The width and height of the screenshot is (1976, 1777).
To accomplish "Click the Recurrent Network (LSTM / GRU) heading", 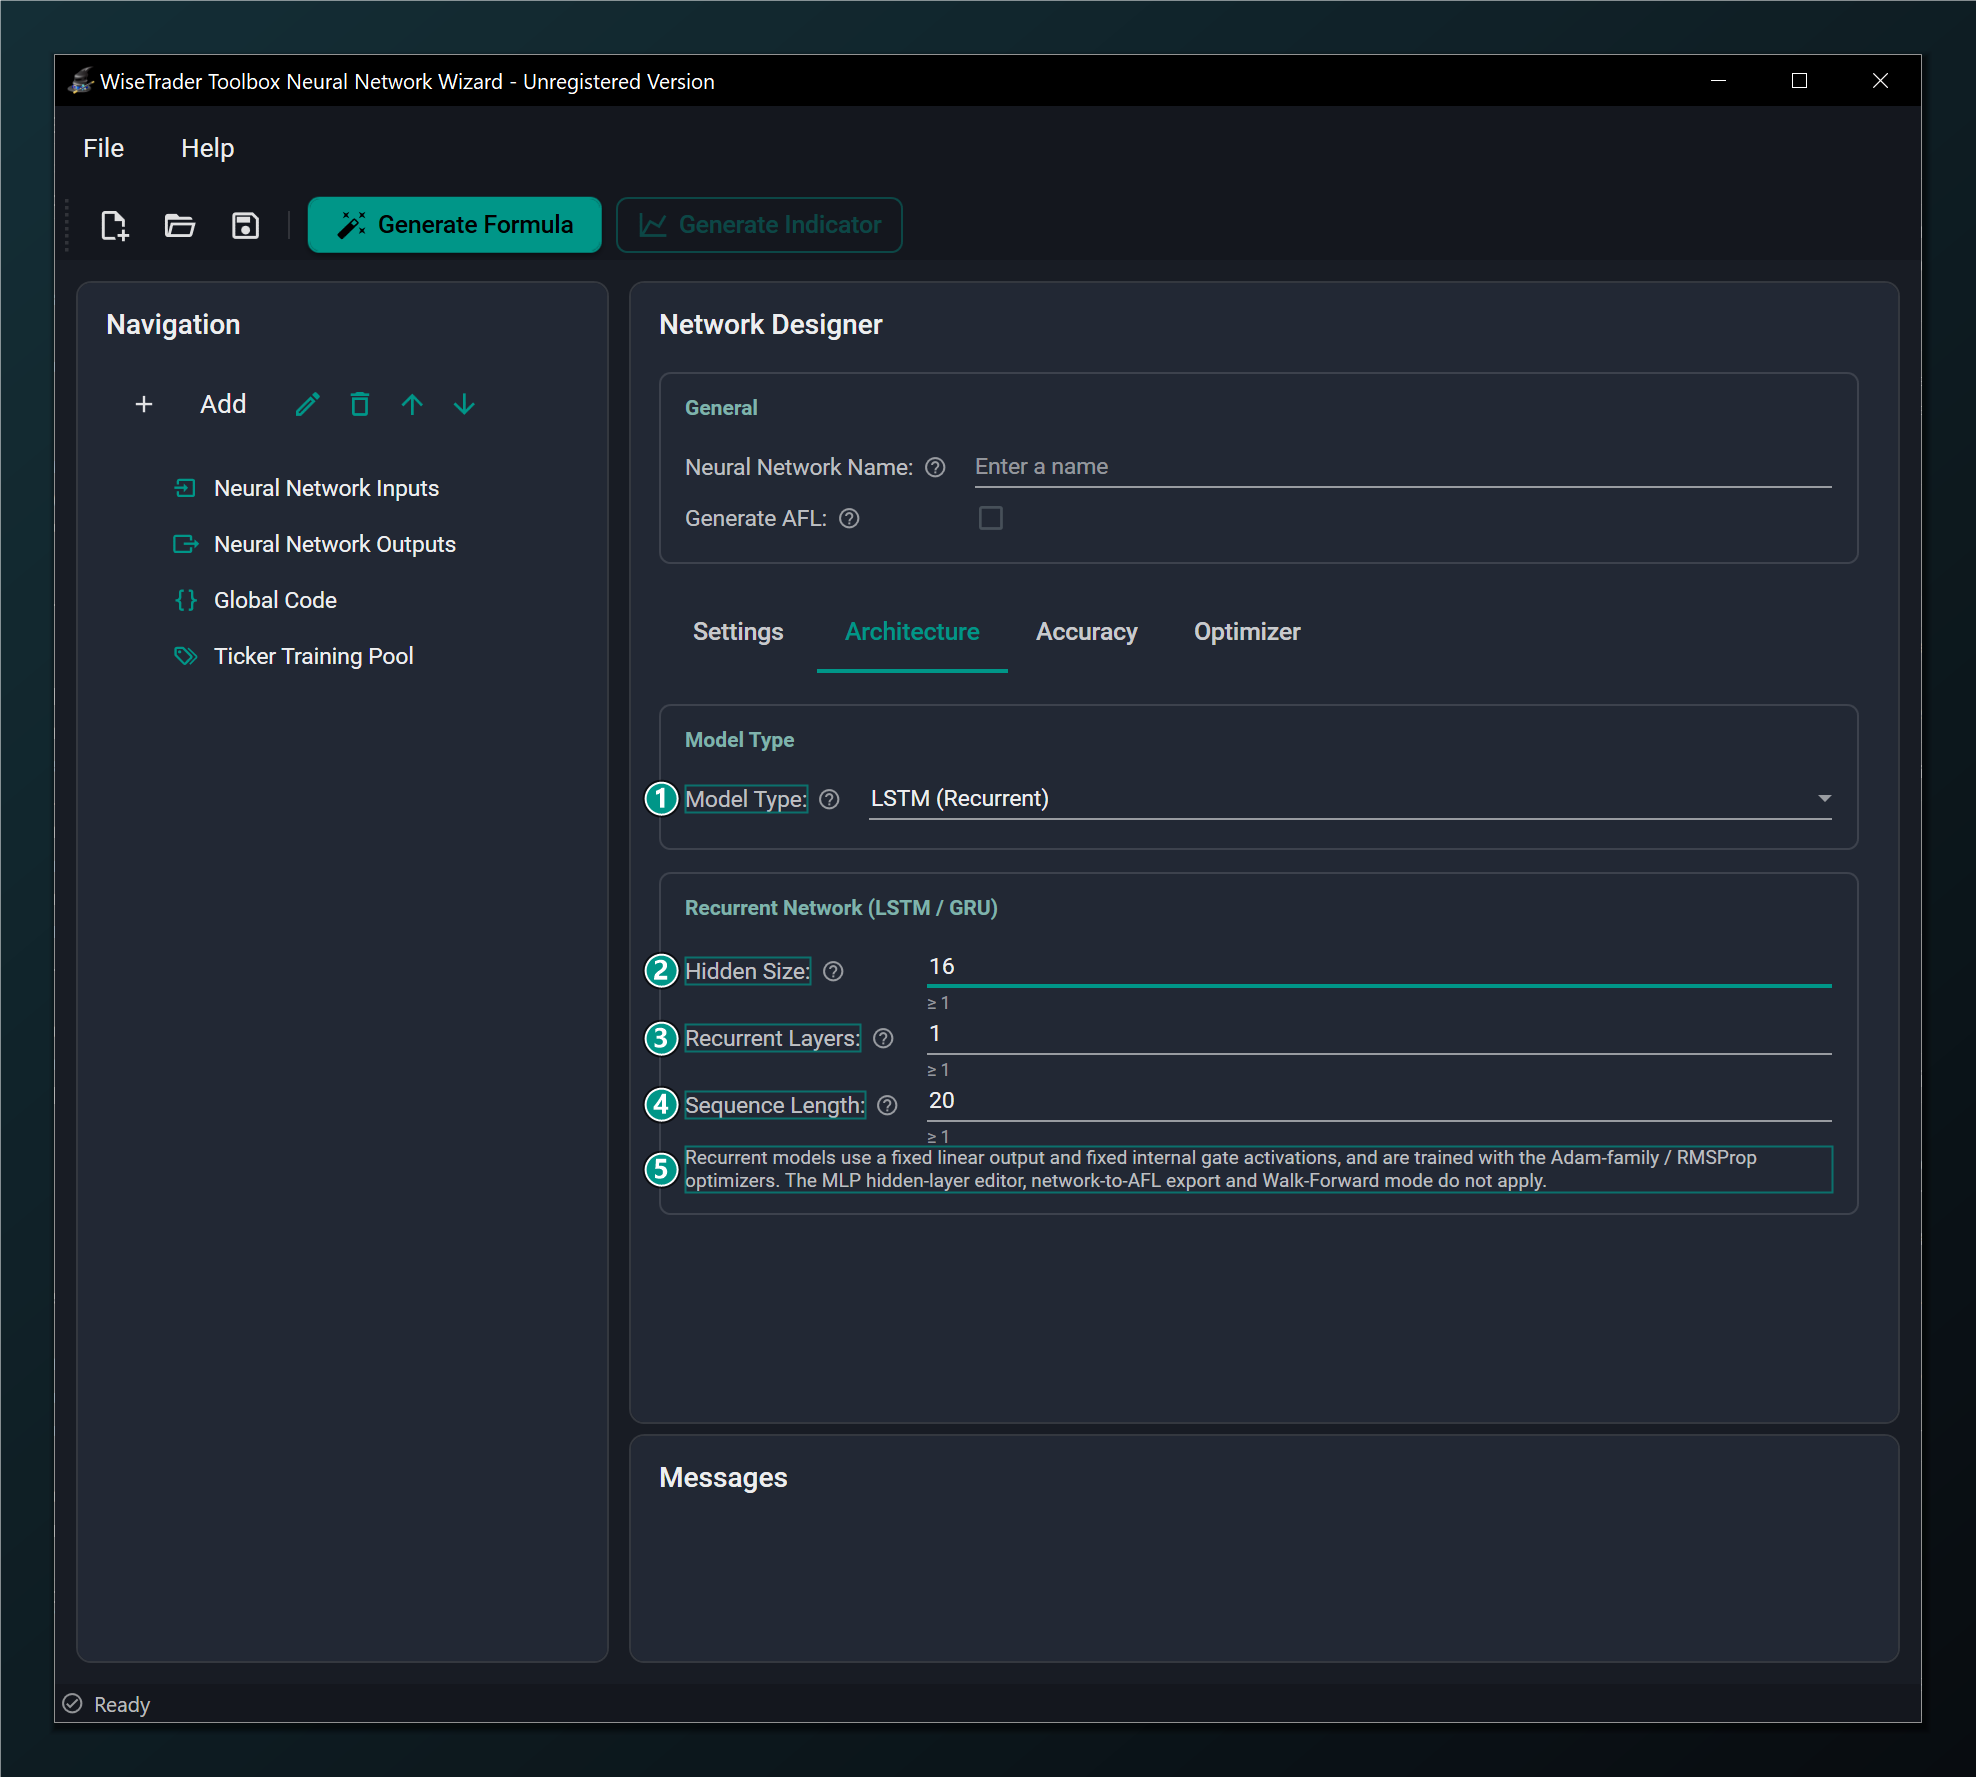I will pyautogui.click(x=841, y=908).
